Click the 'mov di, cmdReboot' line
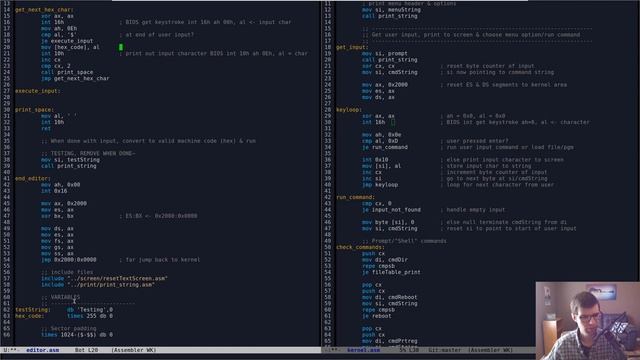The width and height of the screenshot is (640, 360). point(389,298)
